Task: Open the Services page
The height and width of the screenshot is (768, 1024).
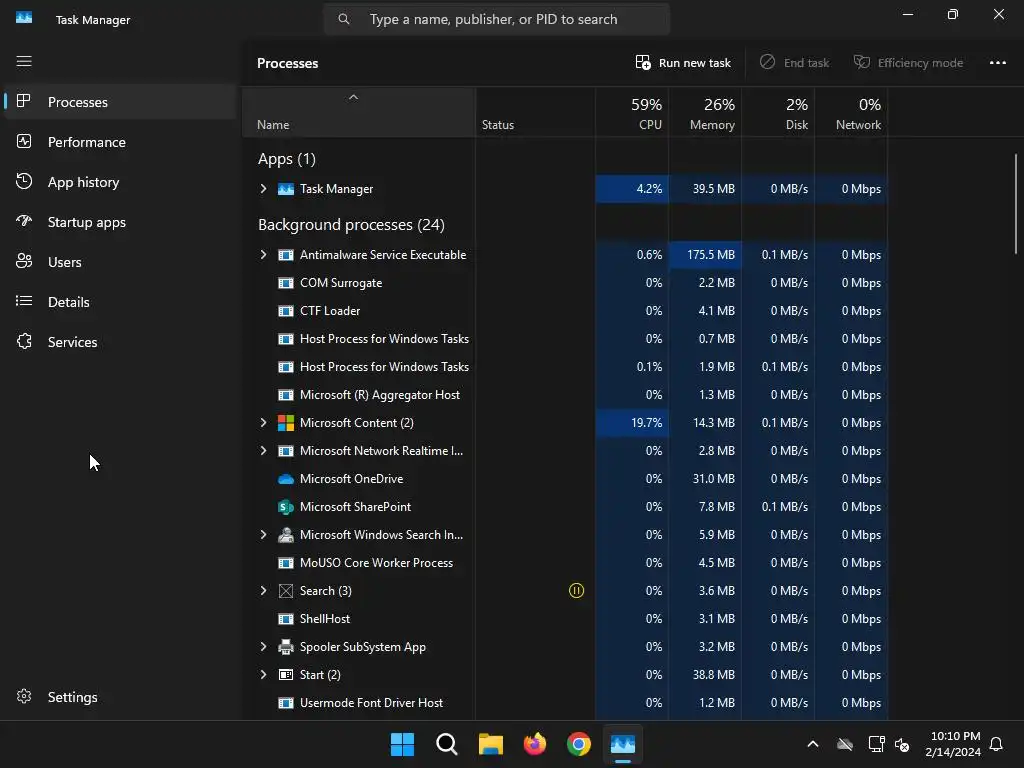Action: 120,342
